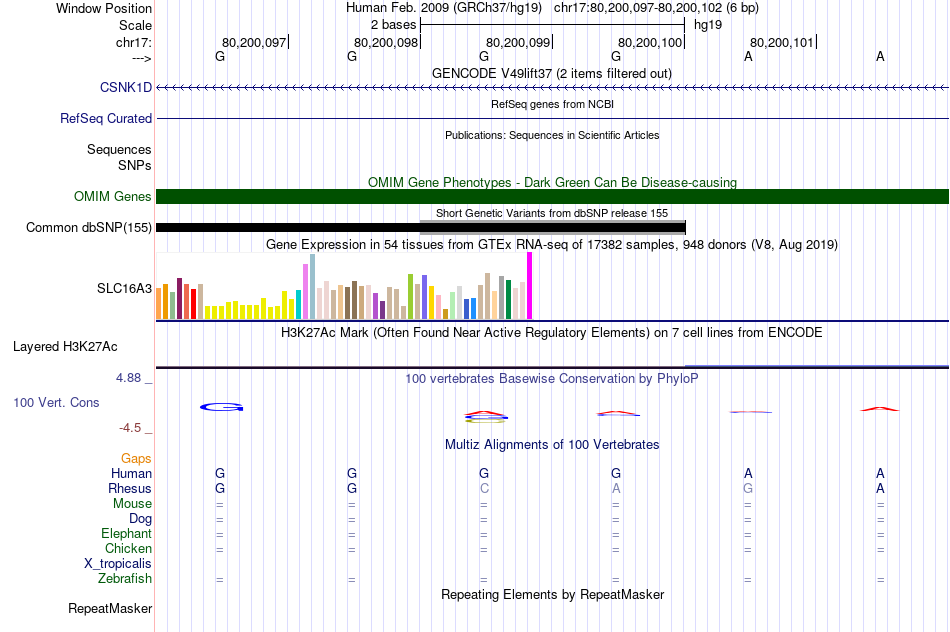Select the 100 Vert. Cons label
This screenshot has height=632, width=950.
coord(56,402)
